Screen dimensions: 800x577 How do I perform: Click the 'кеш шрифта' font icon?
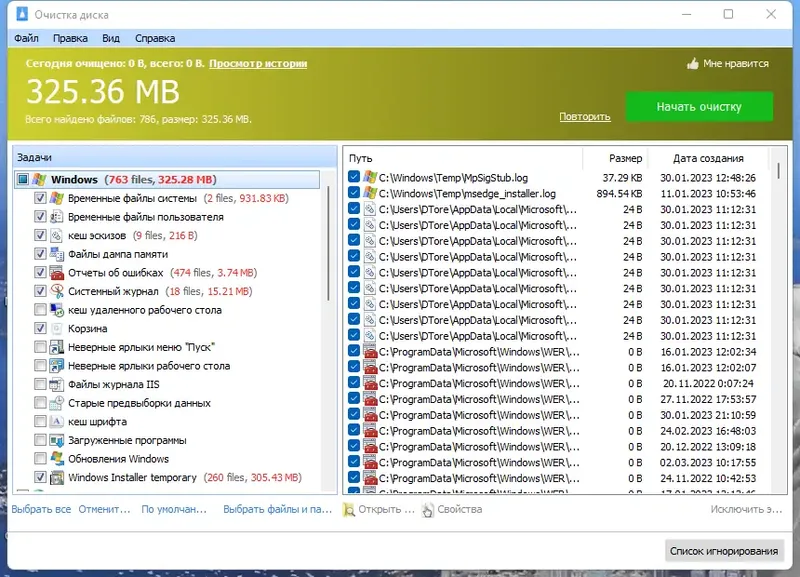[57, 421]
